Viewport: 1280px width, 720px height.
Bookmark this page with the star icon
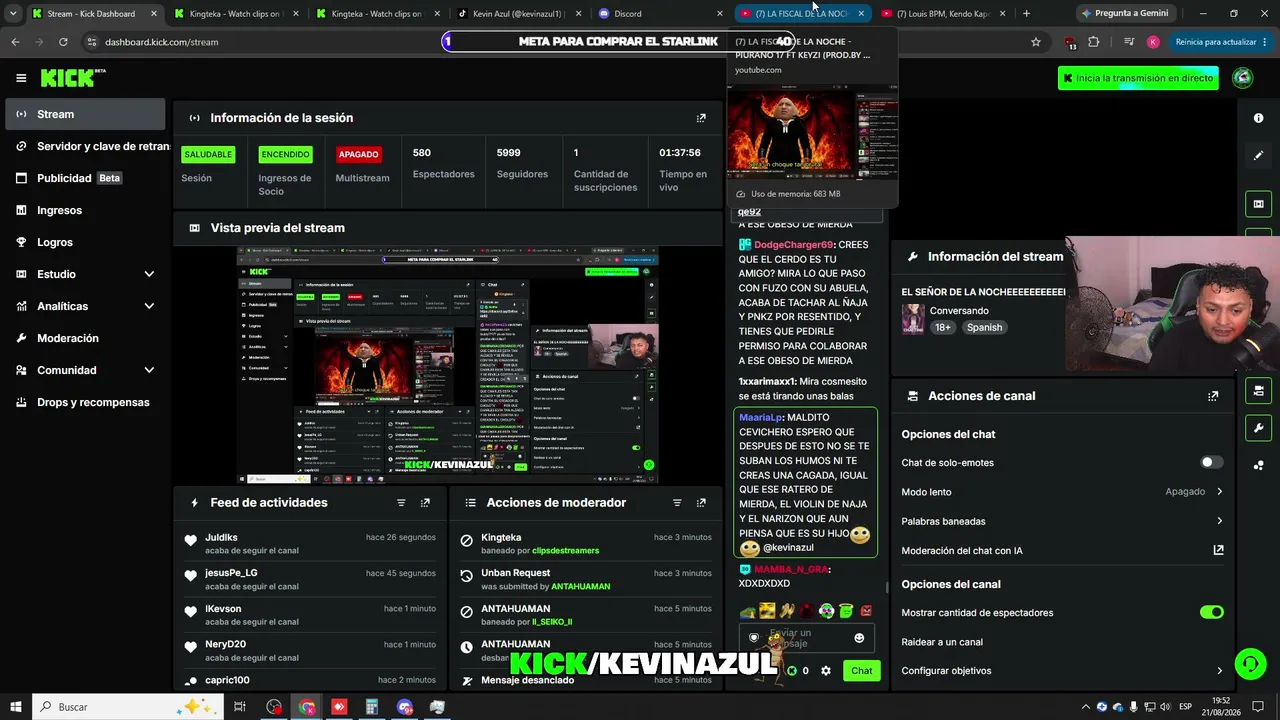(1036, 42)
